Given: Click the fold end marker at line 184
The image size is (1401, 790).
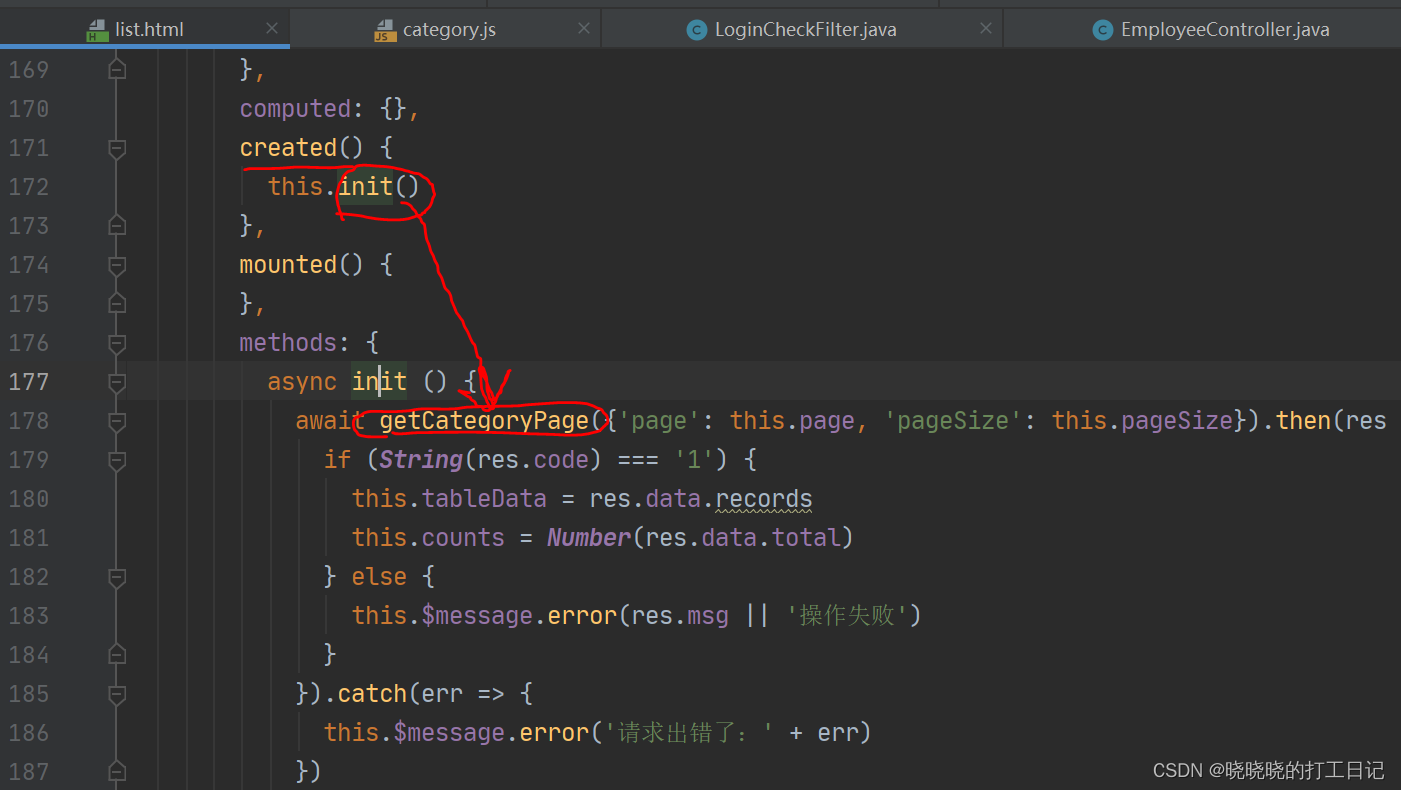Looking at the screenshot, I should (x=117, y=655).
